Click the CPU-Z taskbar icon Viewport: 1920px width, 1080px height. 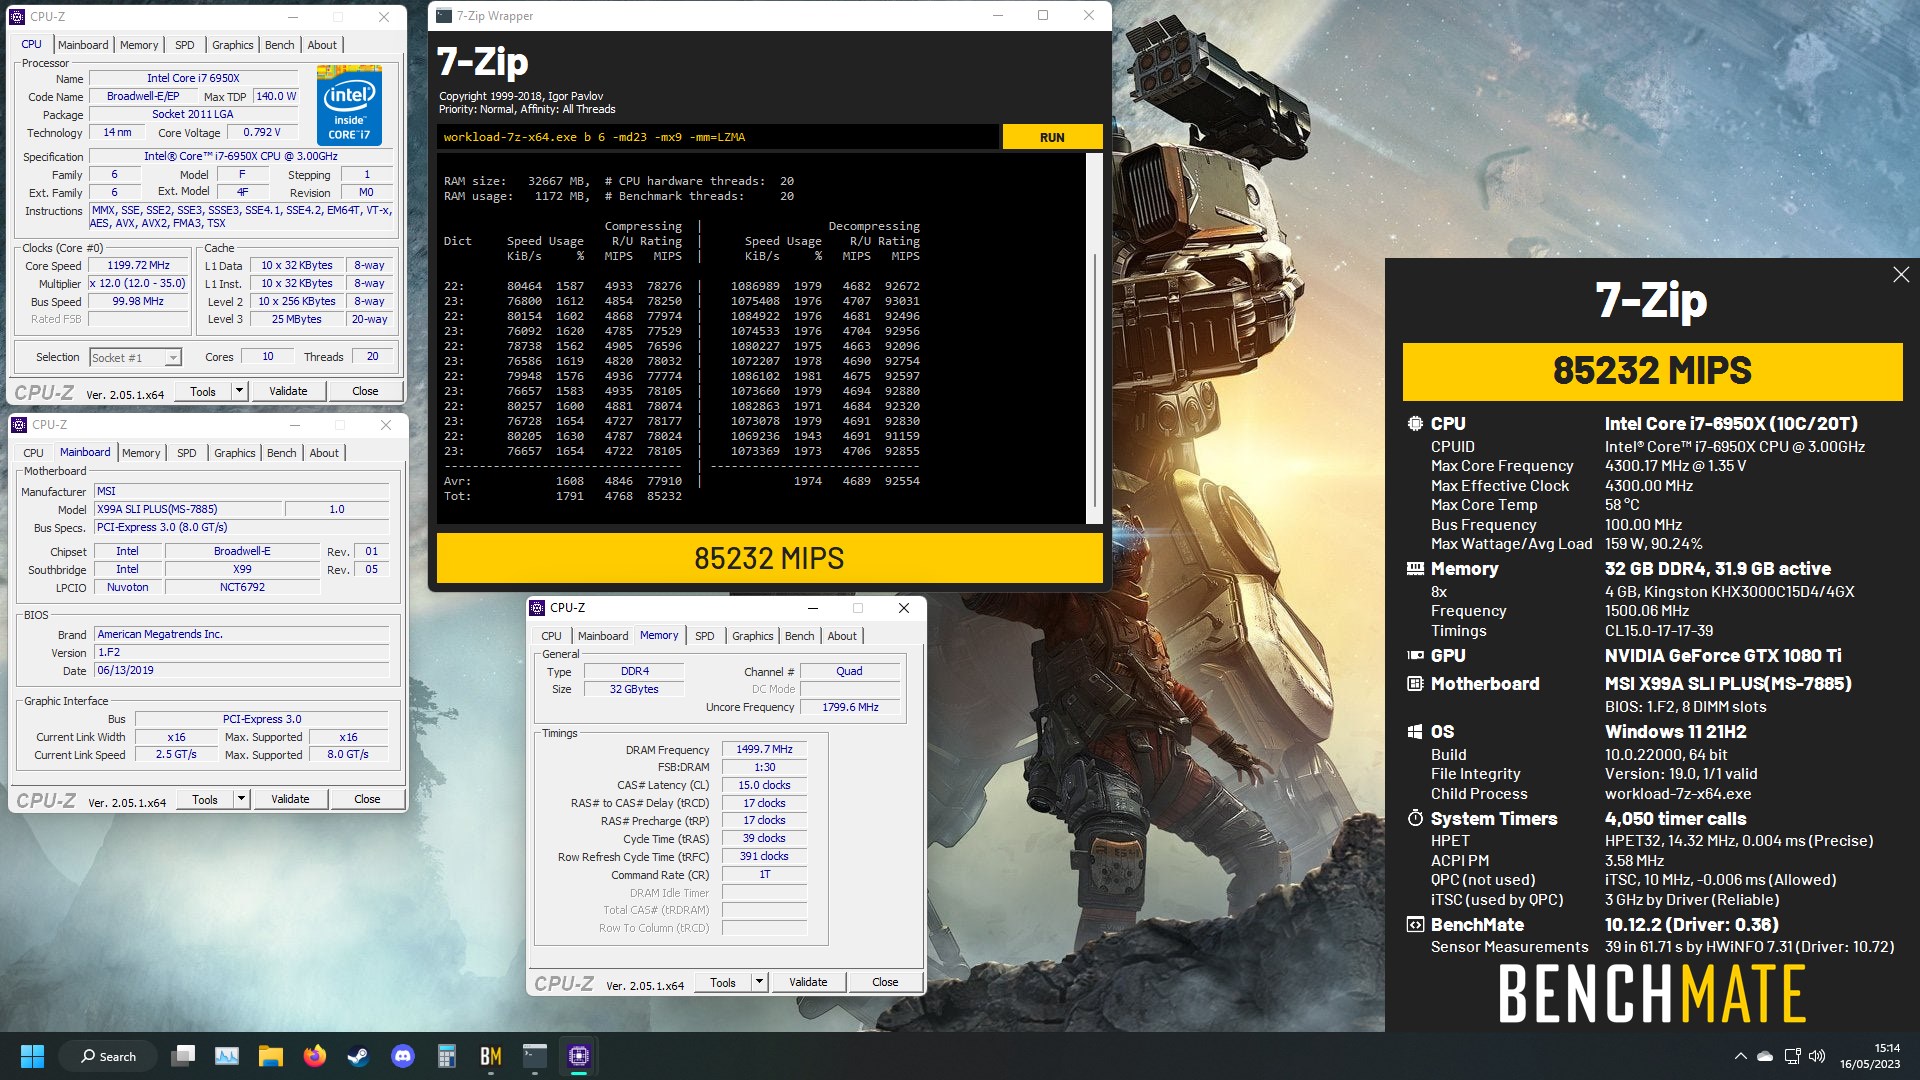pos(579,1056)
